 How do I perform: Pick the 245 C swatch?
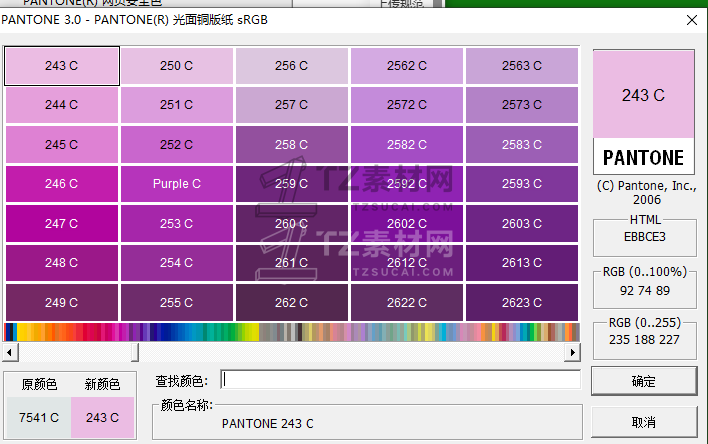pos(62,145)
